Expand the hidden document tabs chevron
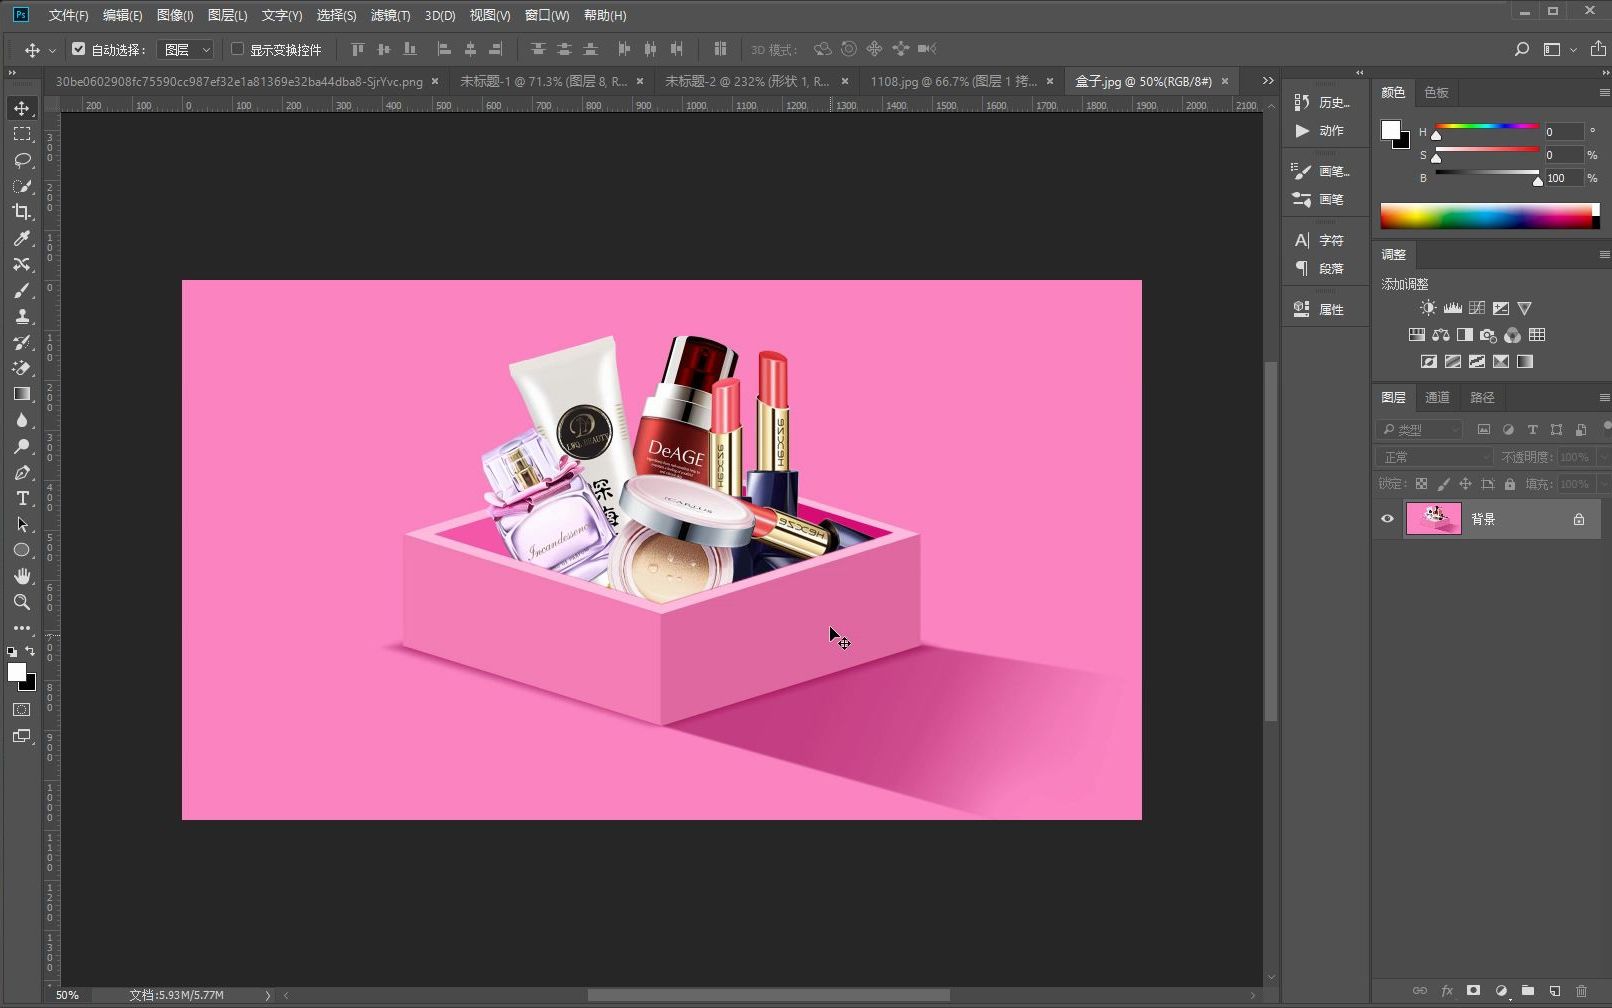 coord(1268,81)
